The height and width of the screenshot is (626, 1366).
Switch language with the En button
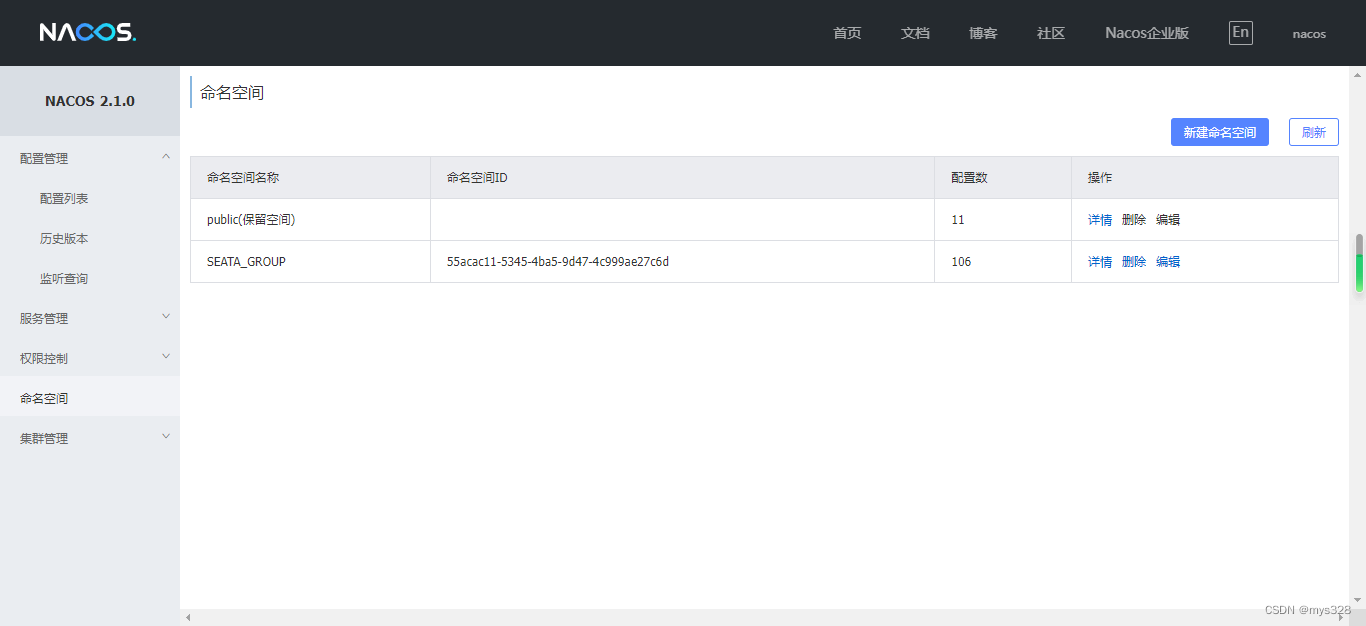pos(1241,32)
